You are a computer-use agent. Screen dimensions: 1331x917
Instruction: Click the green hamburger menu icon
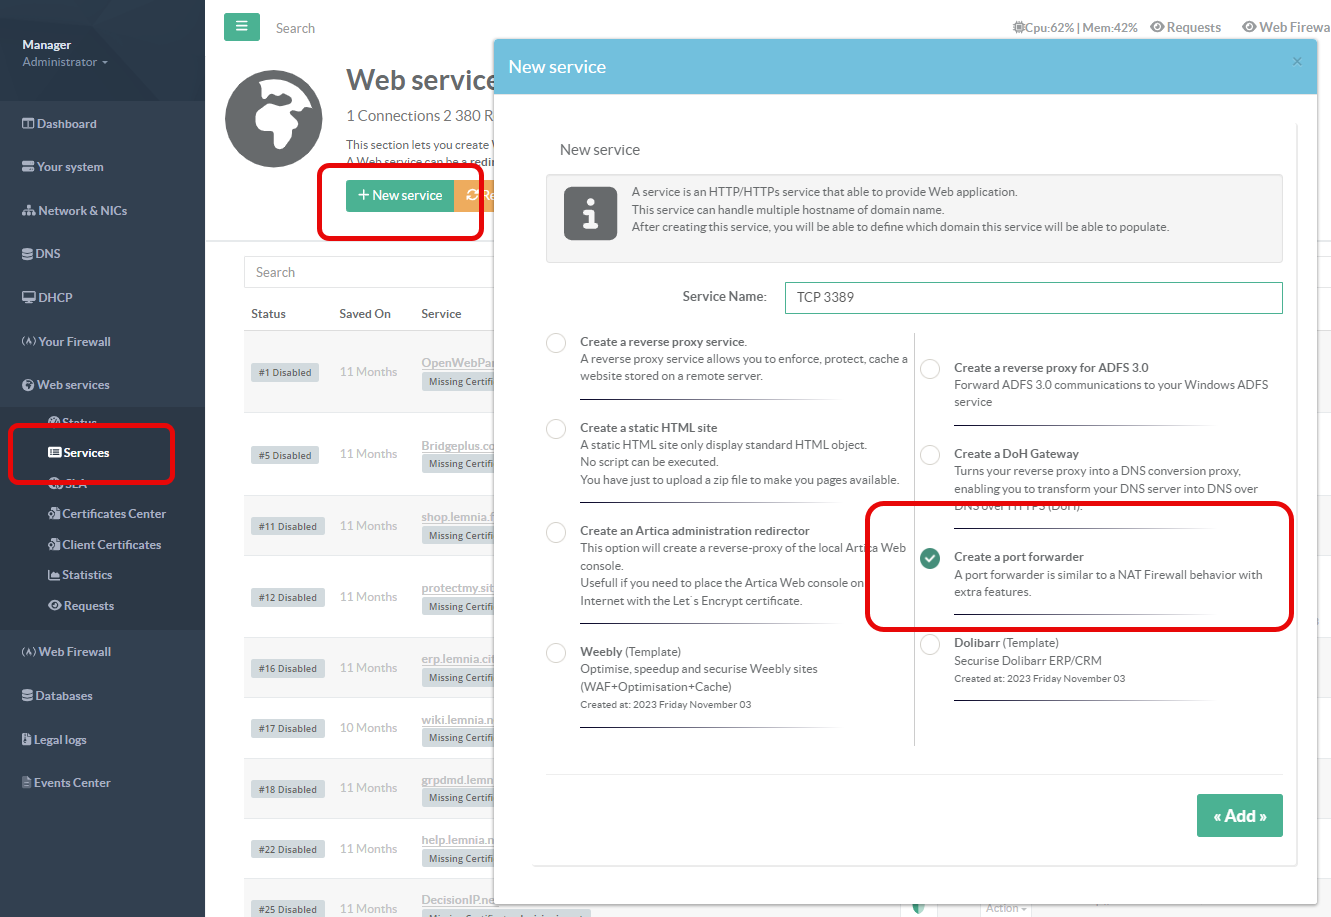241,27
